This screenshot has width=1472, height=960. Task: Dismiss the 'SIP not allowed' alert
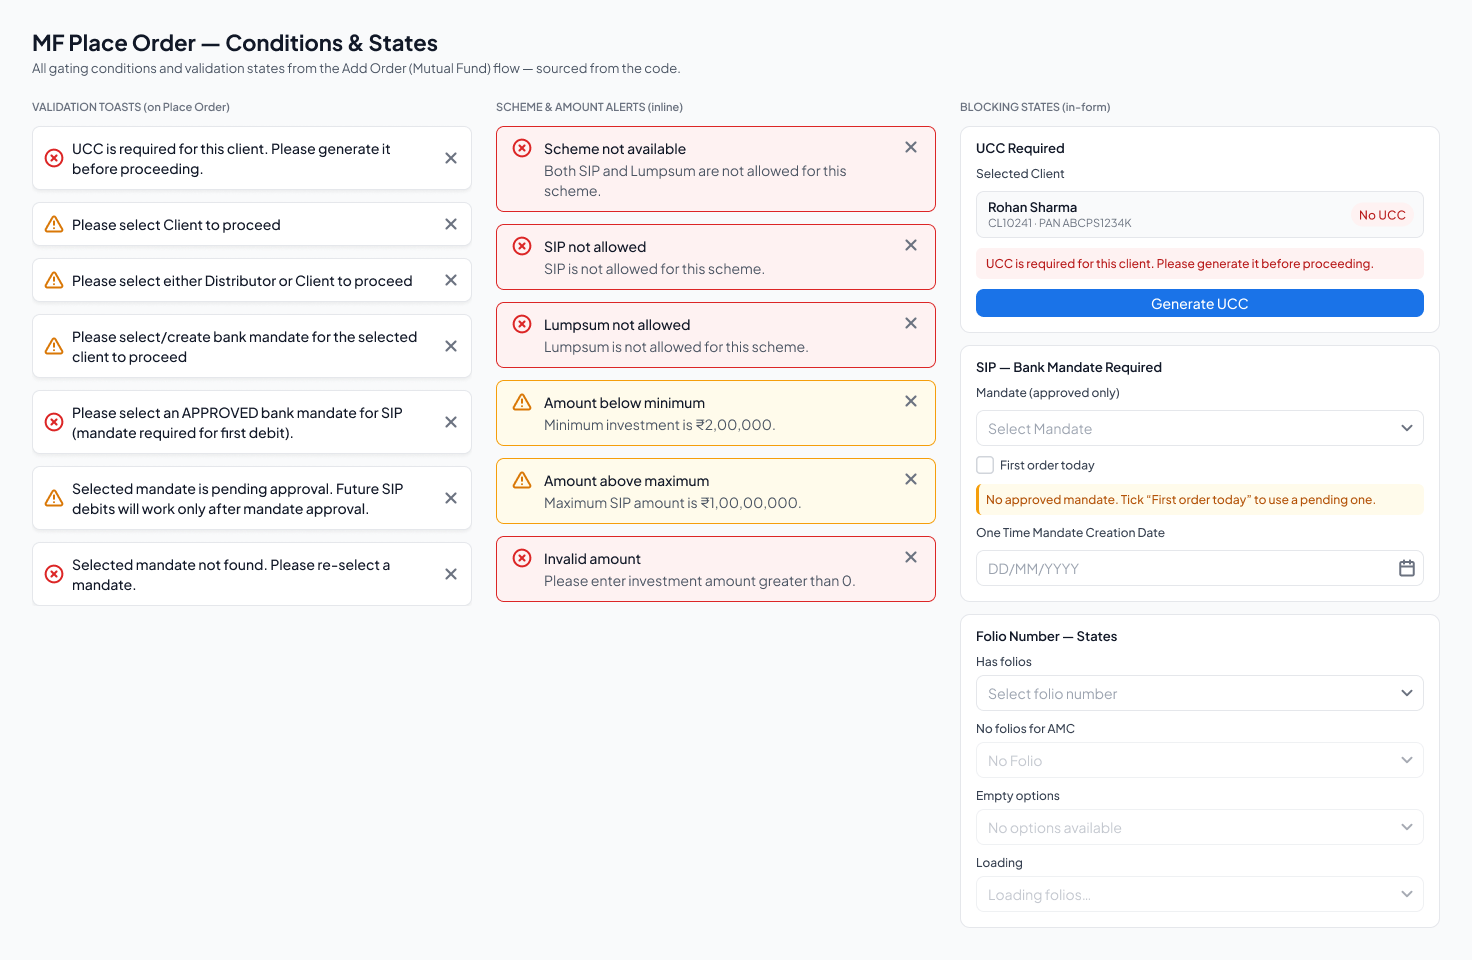[911, 245]
